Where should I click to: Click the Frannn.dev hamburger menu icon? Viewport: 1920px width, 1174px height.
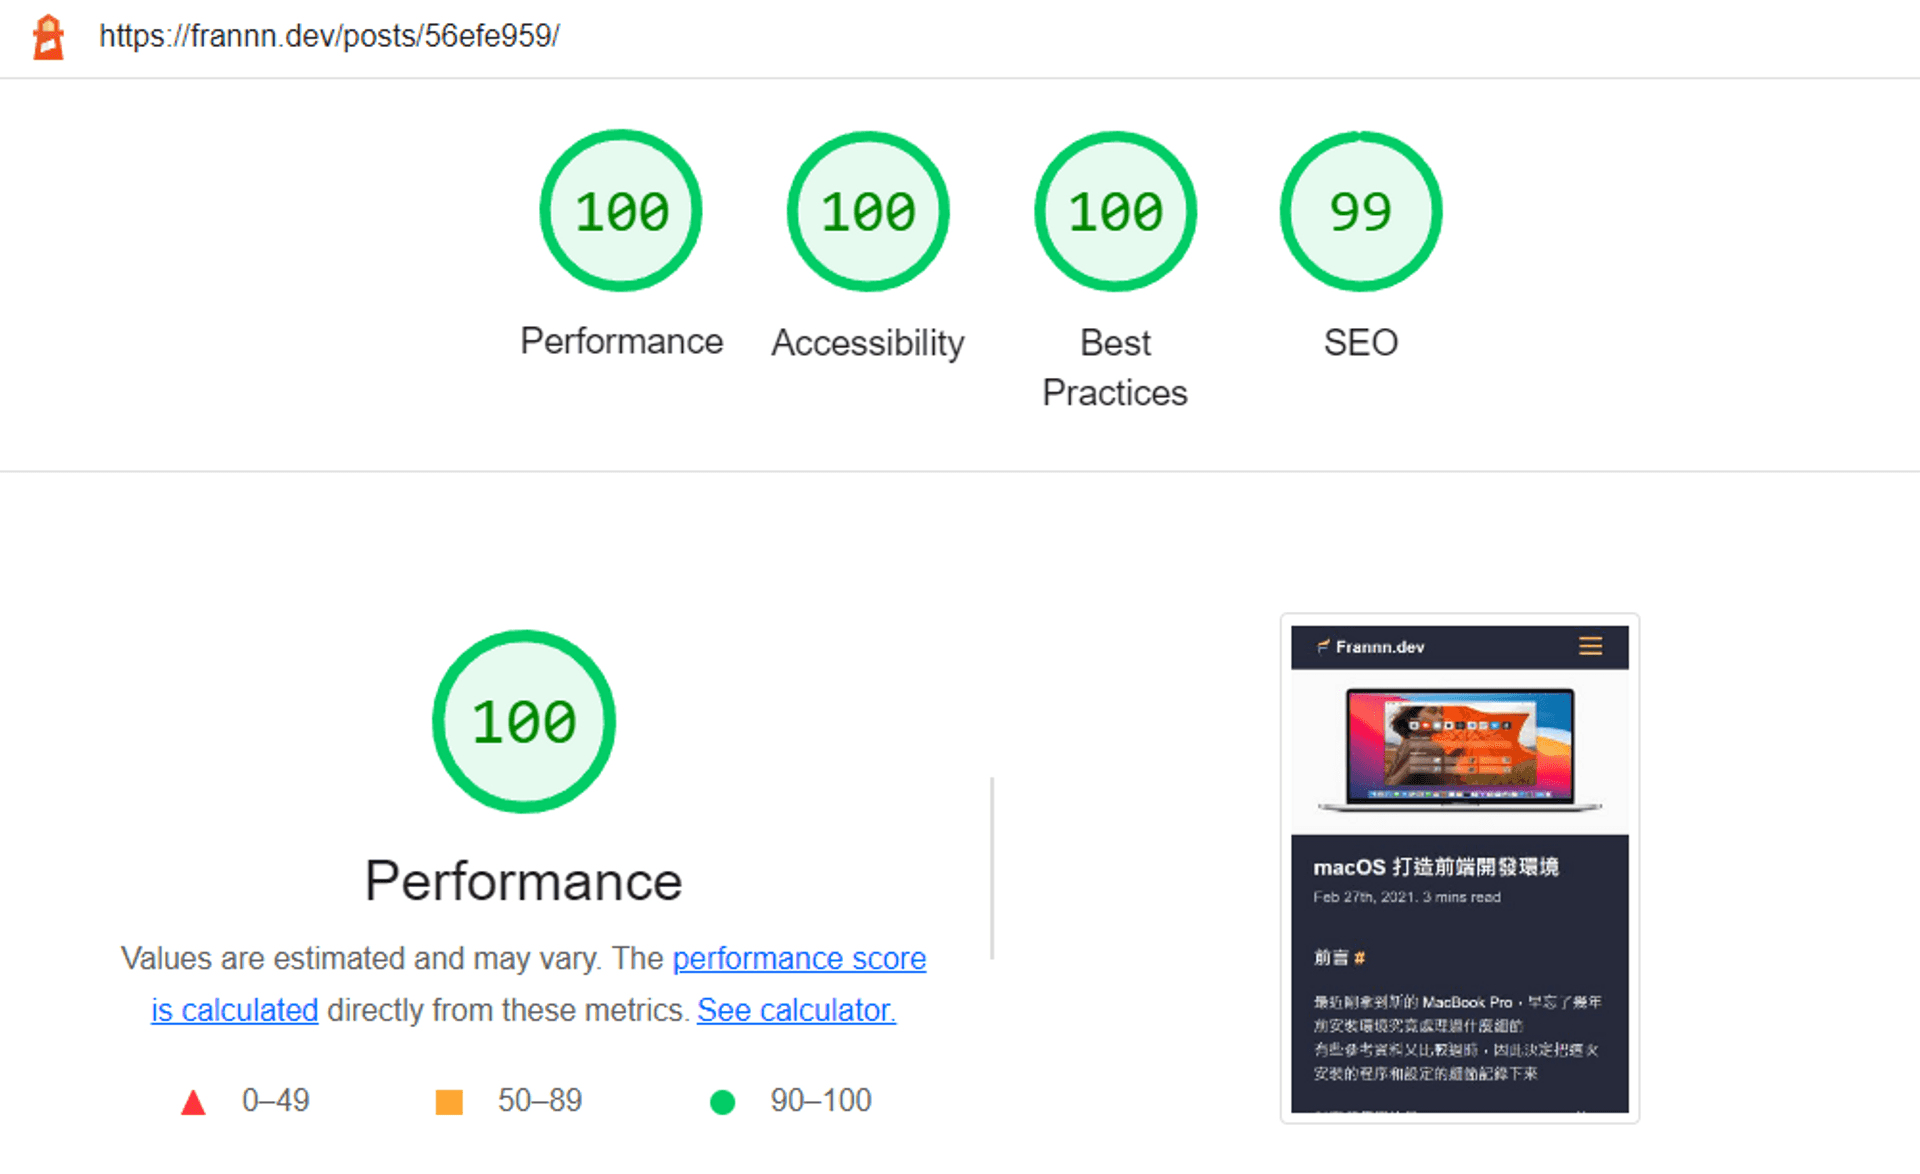click(x=1585, y=645)
